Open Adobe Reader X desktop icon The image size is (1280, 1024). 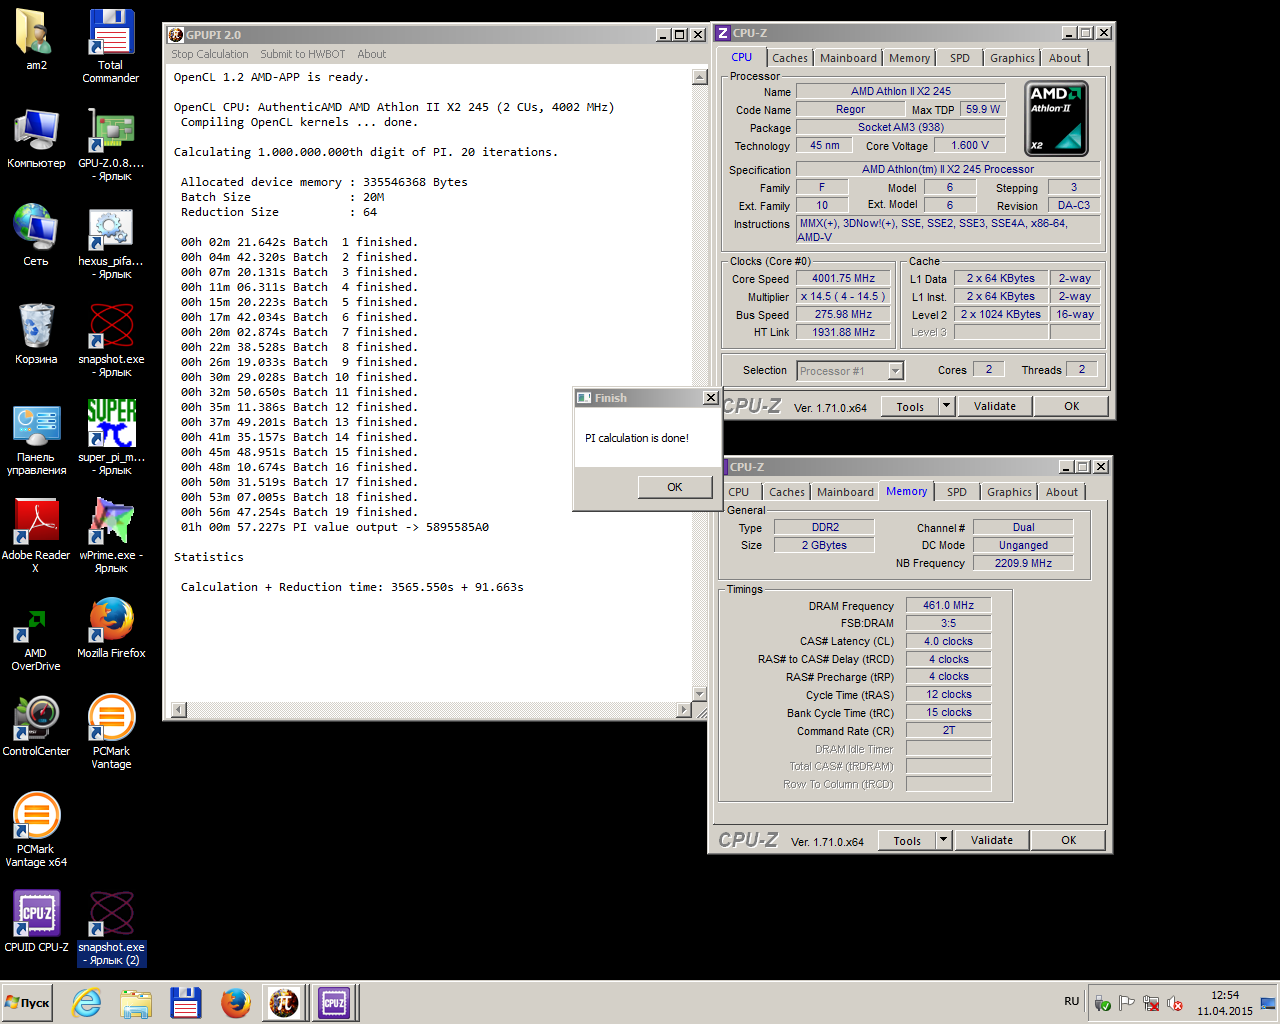point(36,522)
